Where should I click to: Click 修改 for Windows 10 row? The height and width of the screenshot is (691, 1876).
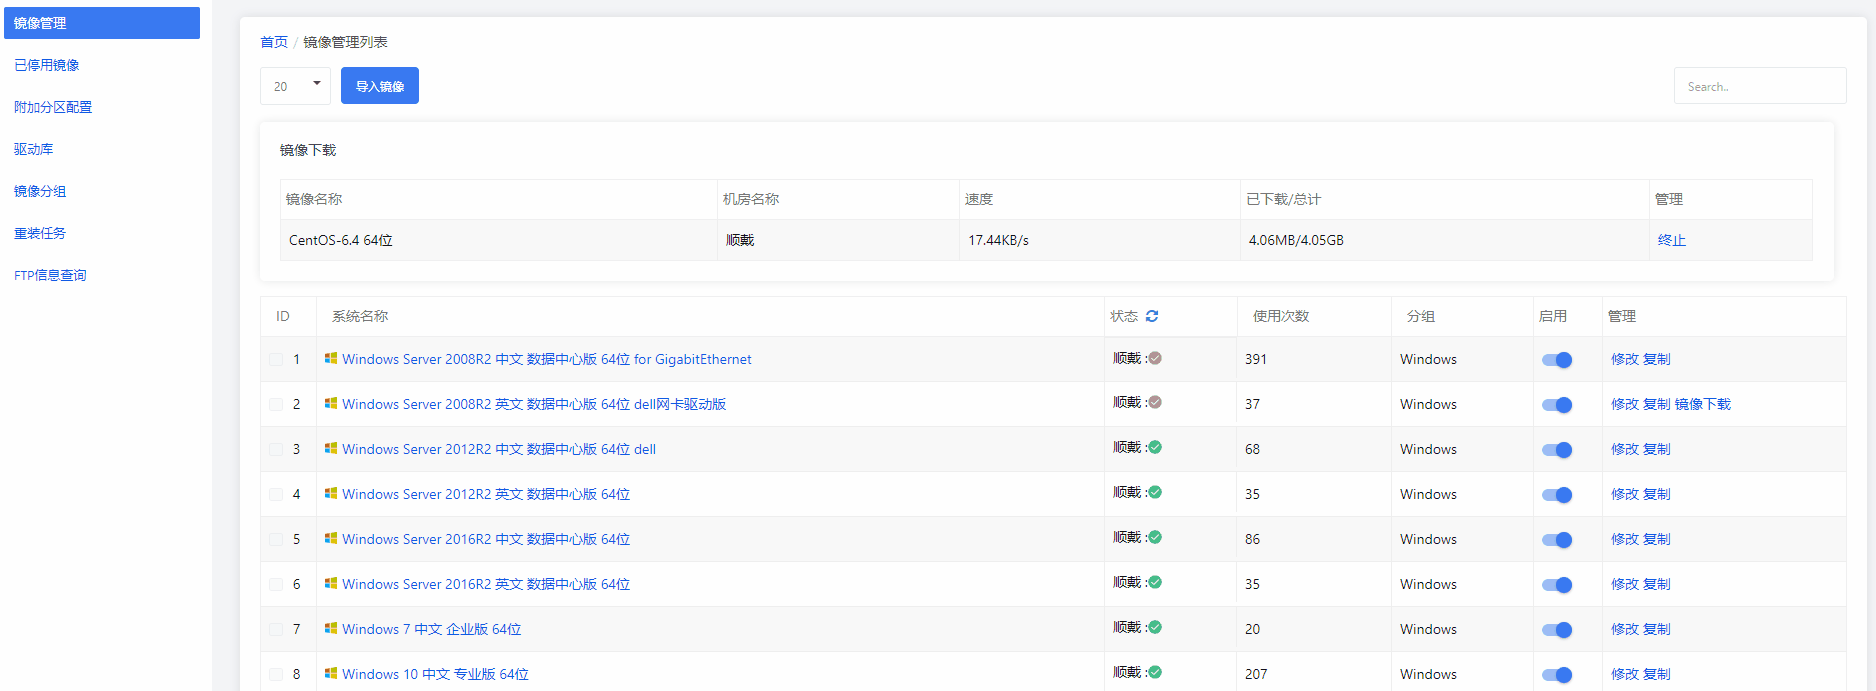(1625, 674)
